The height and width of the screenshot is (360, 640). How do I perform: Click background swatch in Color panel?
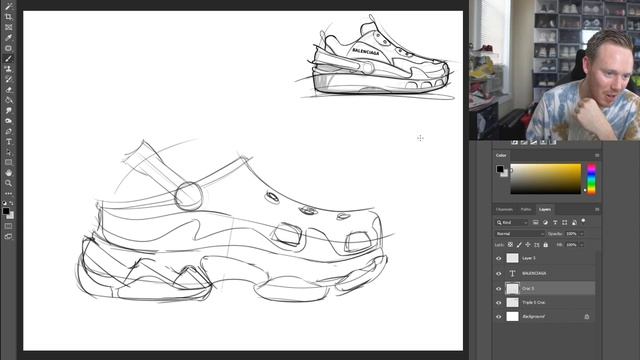point(505,174)
